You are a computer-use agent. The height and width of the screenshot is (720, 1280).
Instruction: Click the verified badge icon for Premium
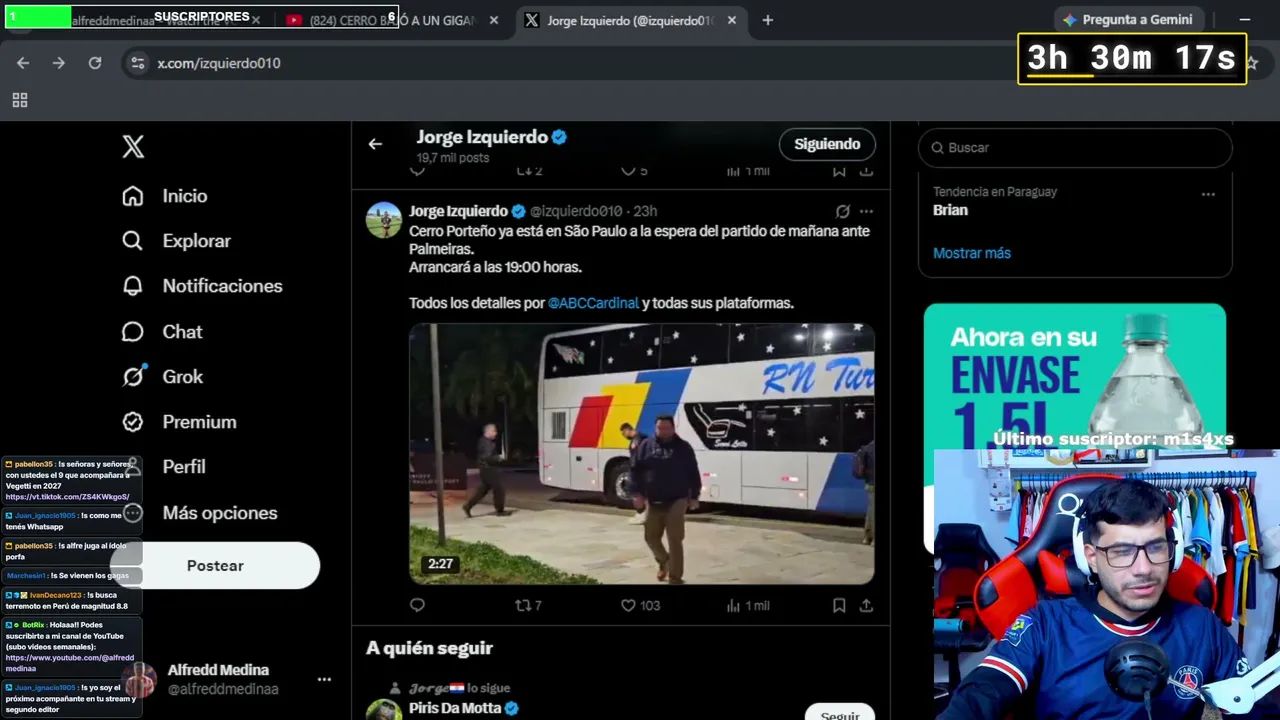(x=133, y=422)
